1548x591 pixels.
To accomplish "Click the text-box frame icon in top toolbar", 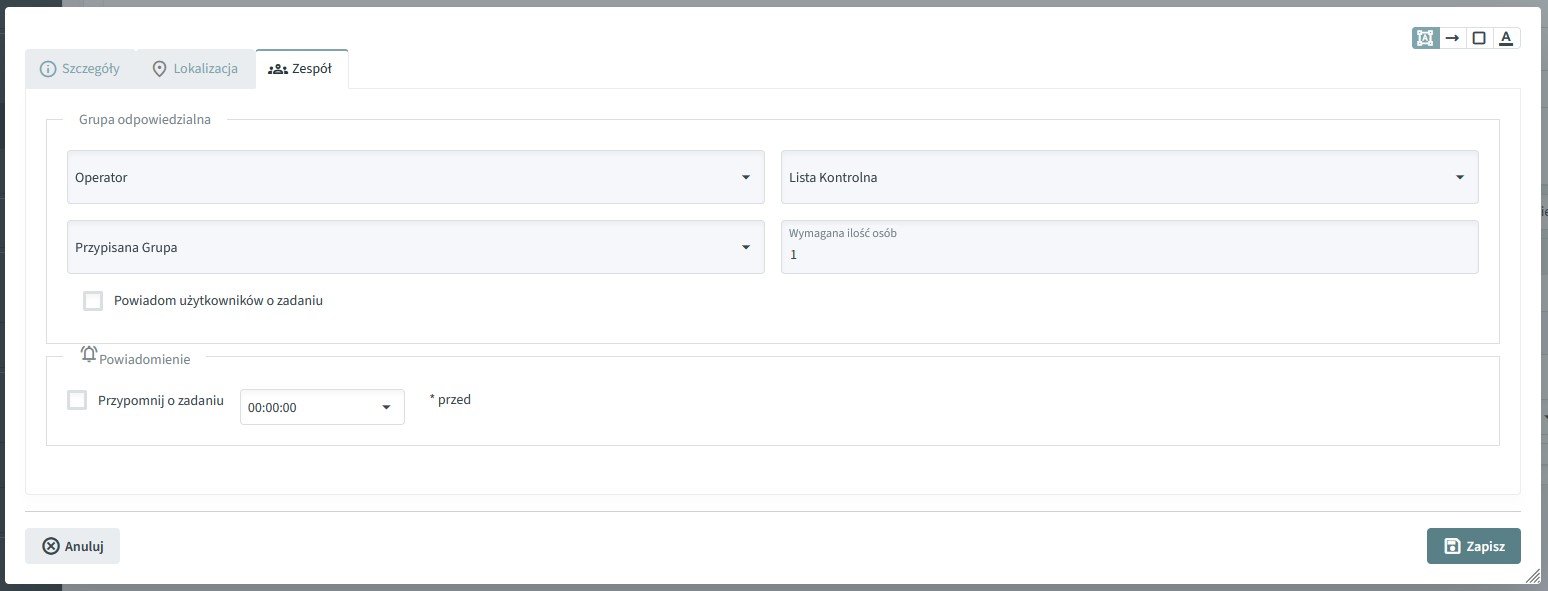I will 1425,38.
